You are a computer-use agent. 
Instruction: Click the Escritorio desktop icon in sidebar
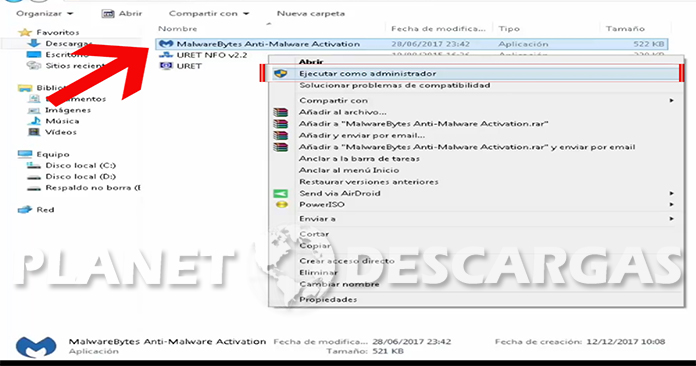(x=34, y=55)
